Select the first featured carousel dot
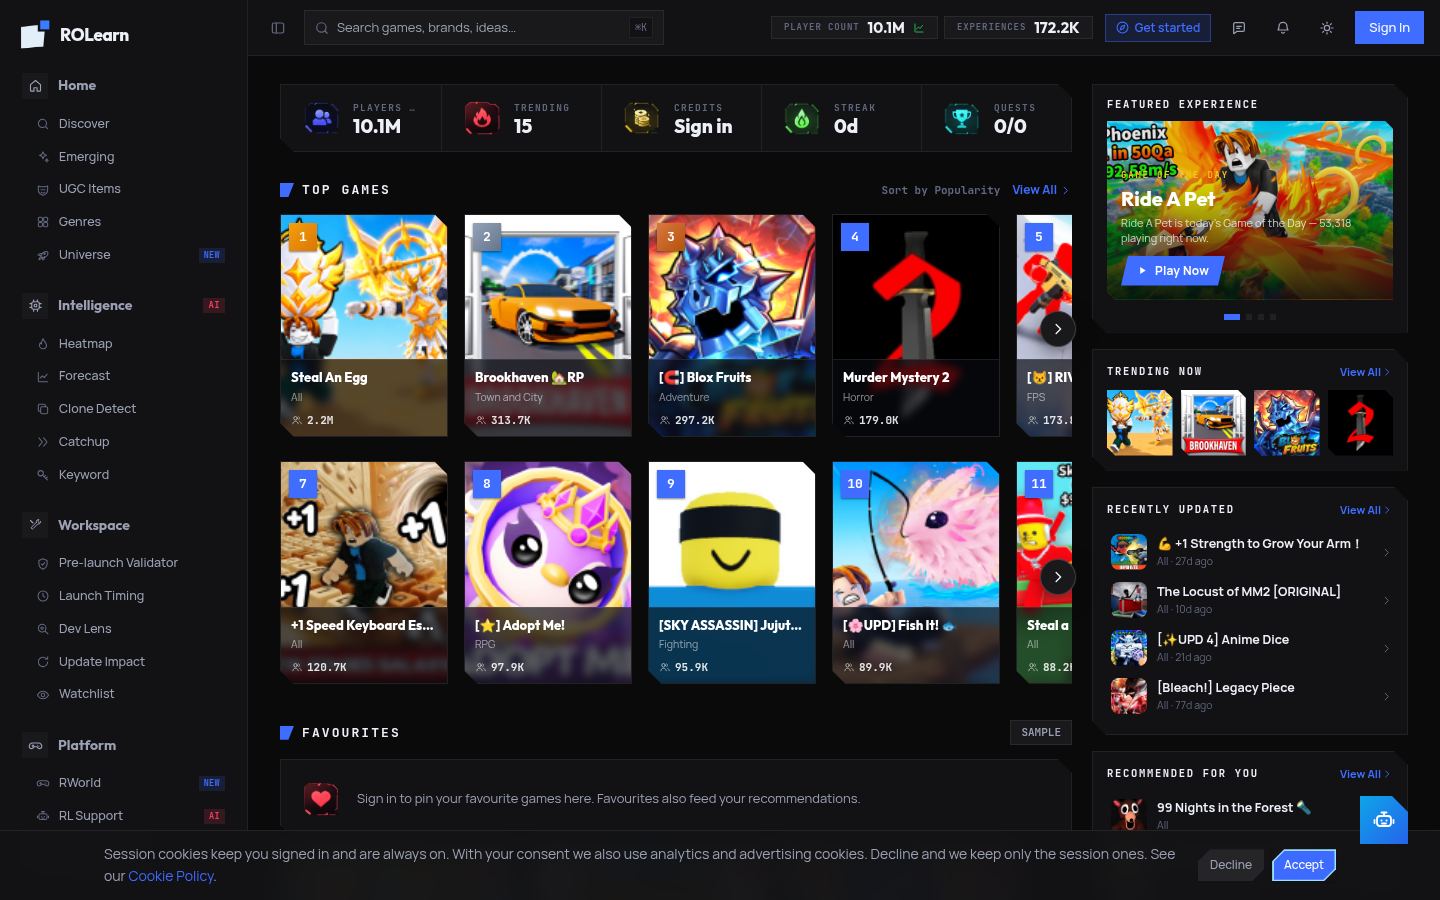Screen dimensions: 1440x900 (x=1232, y=317)
